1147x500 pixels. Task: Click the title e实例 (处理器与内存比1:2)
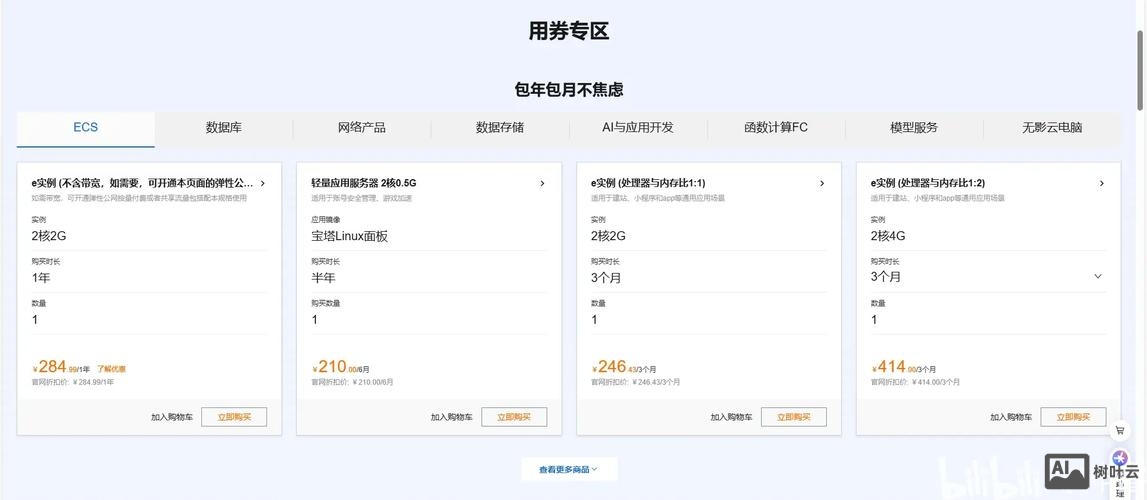(x=928, y=183)
